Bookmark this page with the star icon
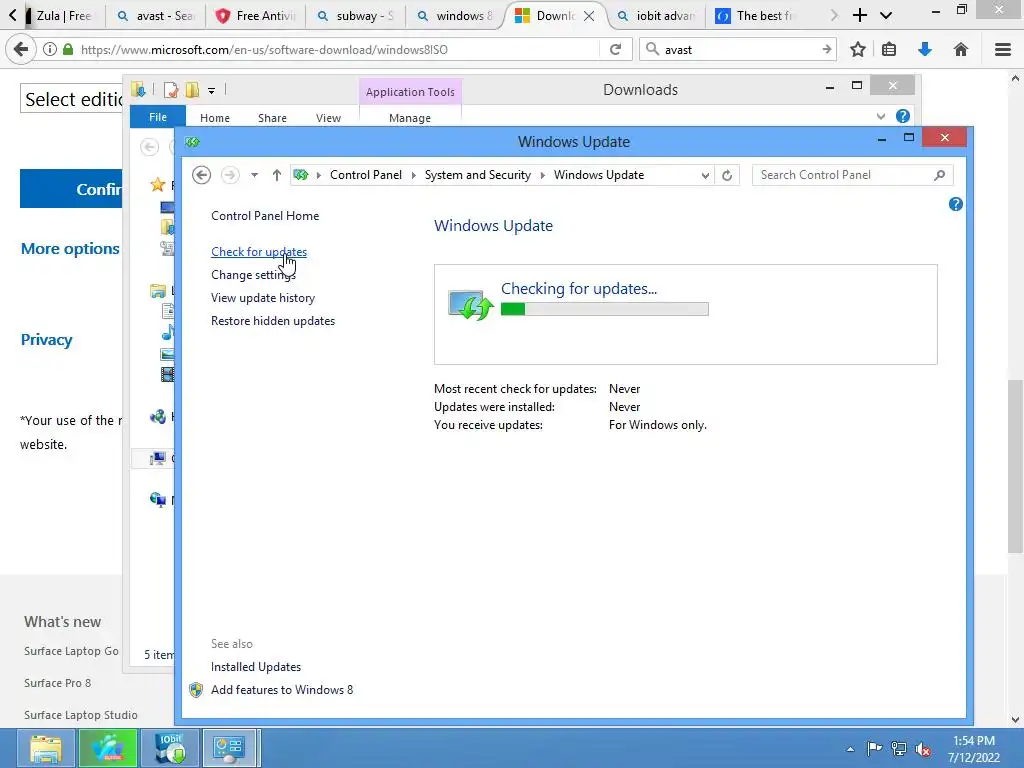 857,50
